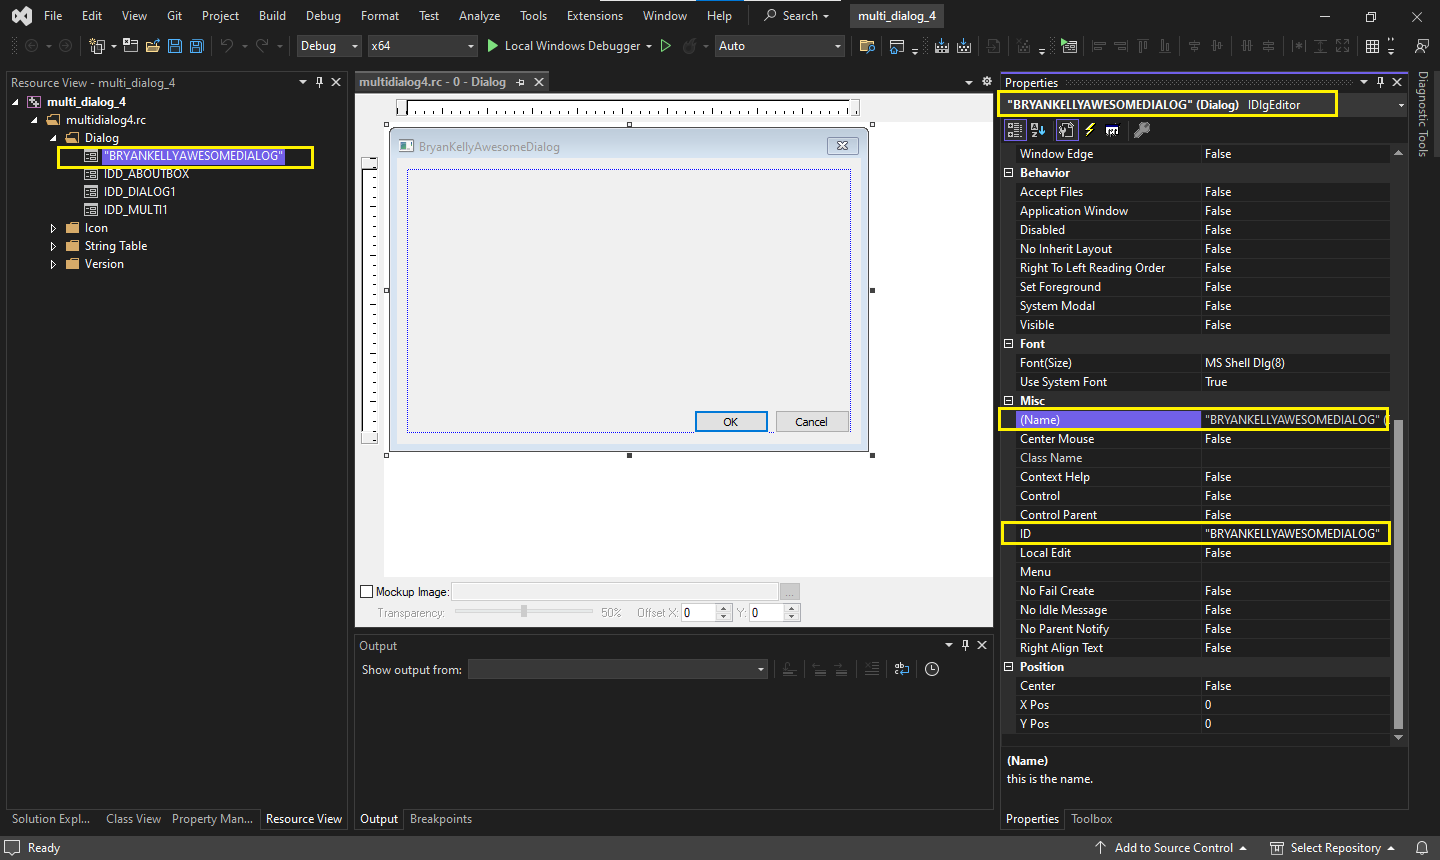The height and width of the screenshot is (860, 1440).
Task: Open the Extensions menu
Action: 594,16
